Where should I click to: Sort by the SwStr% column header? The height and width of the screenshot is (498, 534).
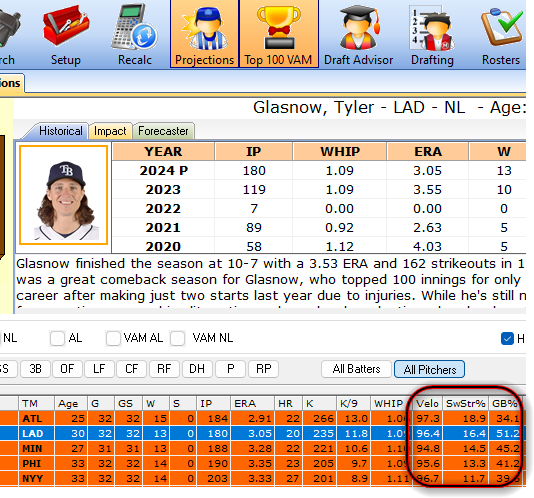tap(466, 404)
